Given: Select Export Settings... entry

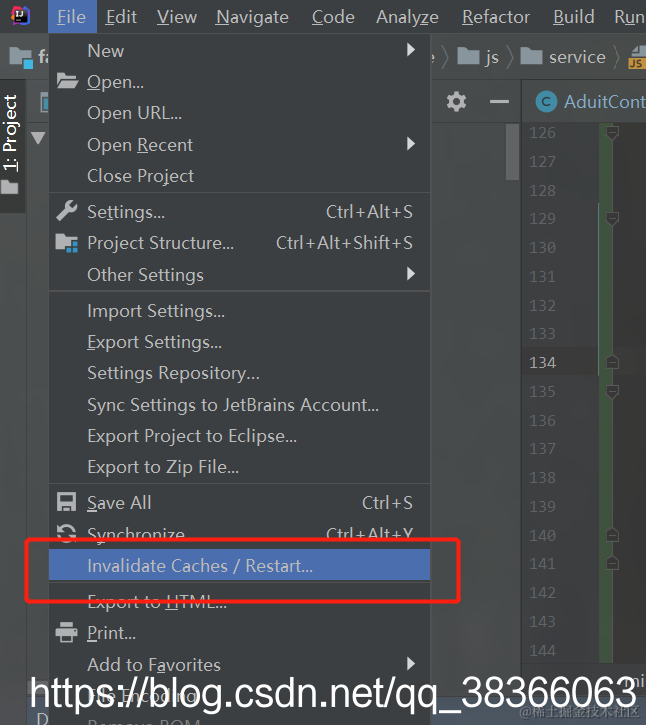Looking at the screenshot, I should pos(240,342).
